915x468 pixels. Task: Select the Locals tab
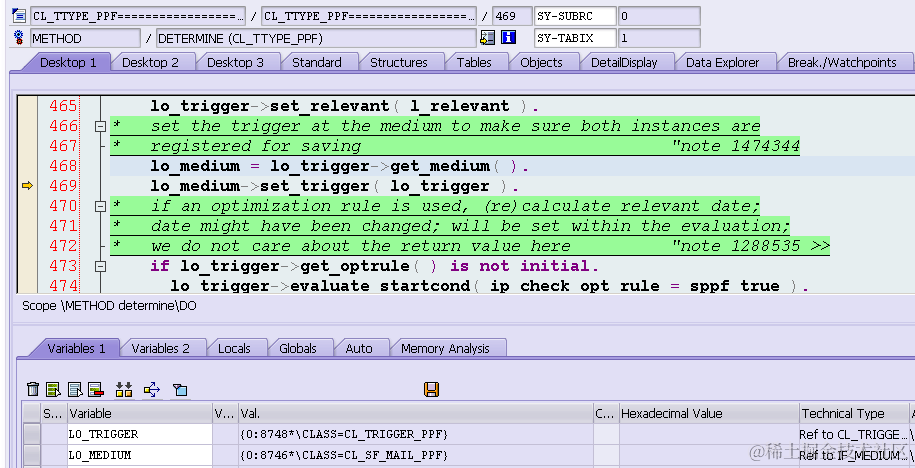[234, 348]
